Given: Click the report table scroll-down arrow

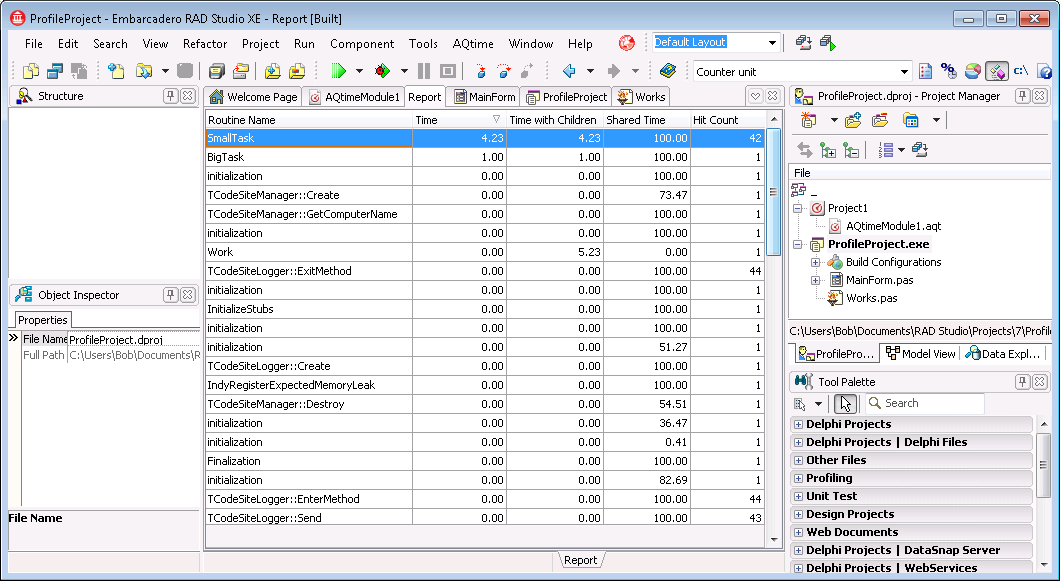Looking at the screenshot, I should point(774,540).
